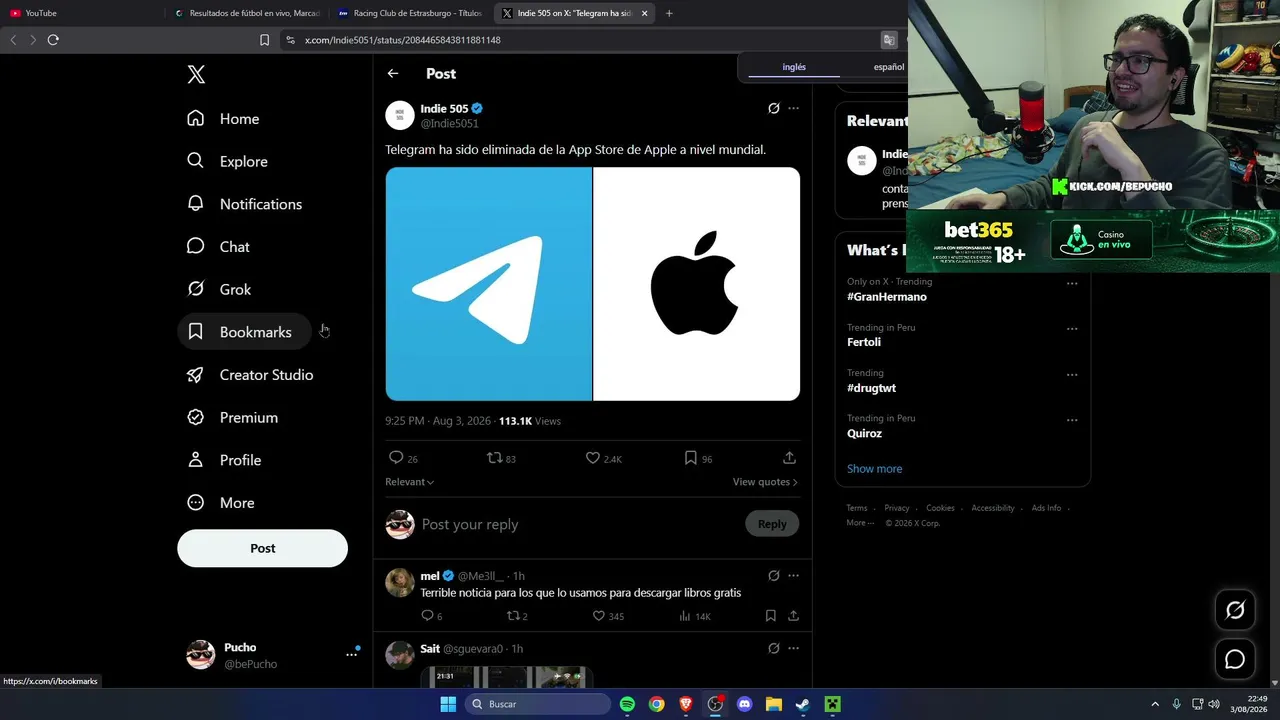The width and height of the screenshot is (1280, 720).
Task: Click View quotes link
Action: tap(765, 482)
